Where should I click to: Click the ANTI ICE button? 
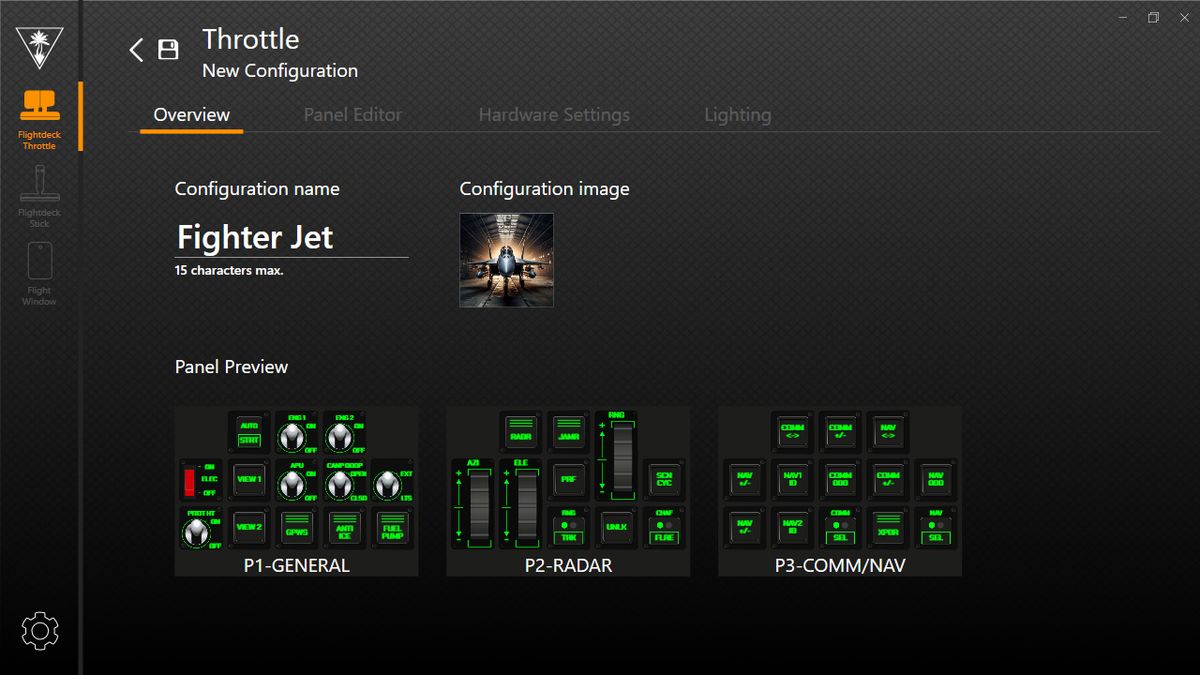coord(344,526)
